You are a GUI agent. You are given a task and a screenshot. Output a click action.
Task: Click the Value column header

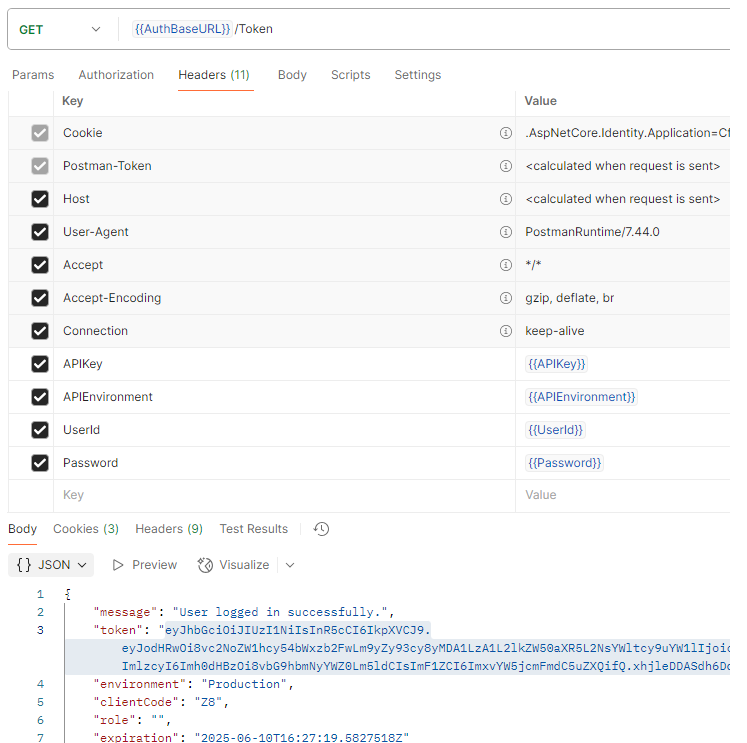[x=540, y=101]
